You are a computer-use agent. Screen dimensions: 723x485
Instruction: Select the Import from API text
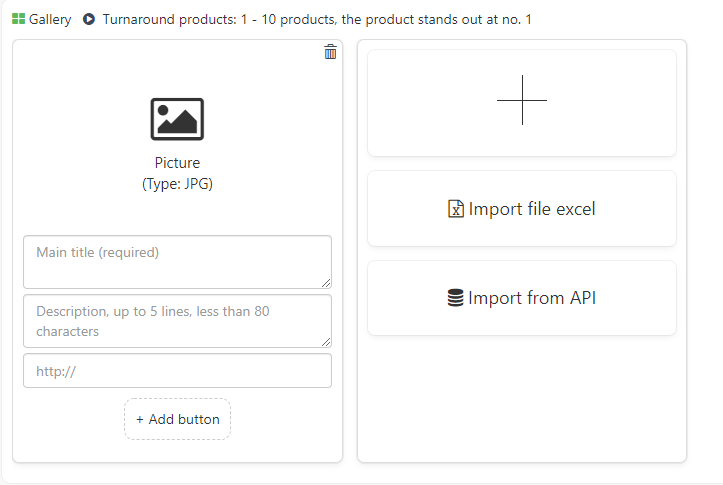coord(532,298)
